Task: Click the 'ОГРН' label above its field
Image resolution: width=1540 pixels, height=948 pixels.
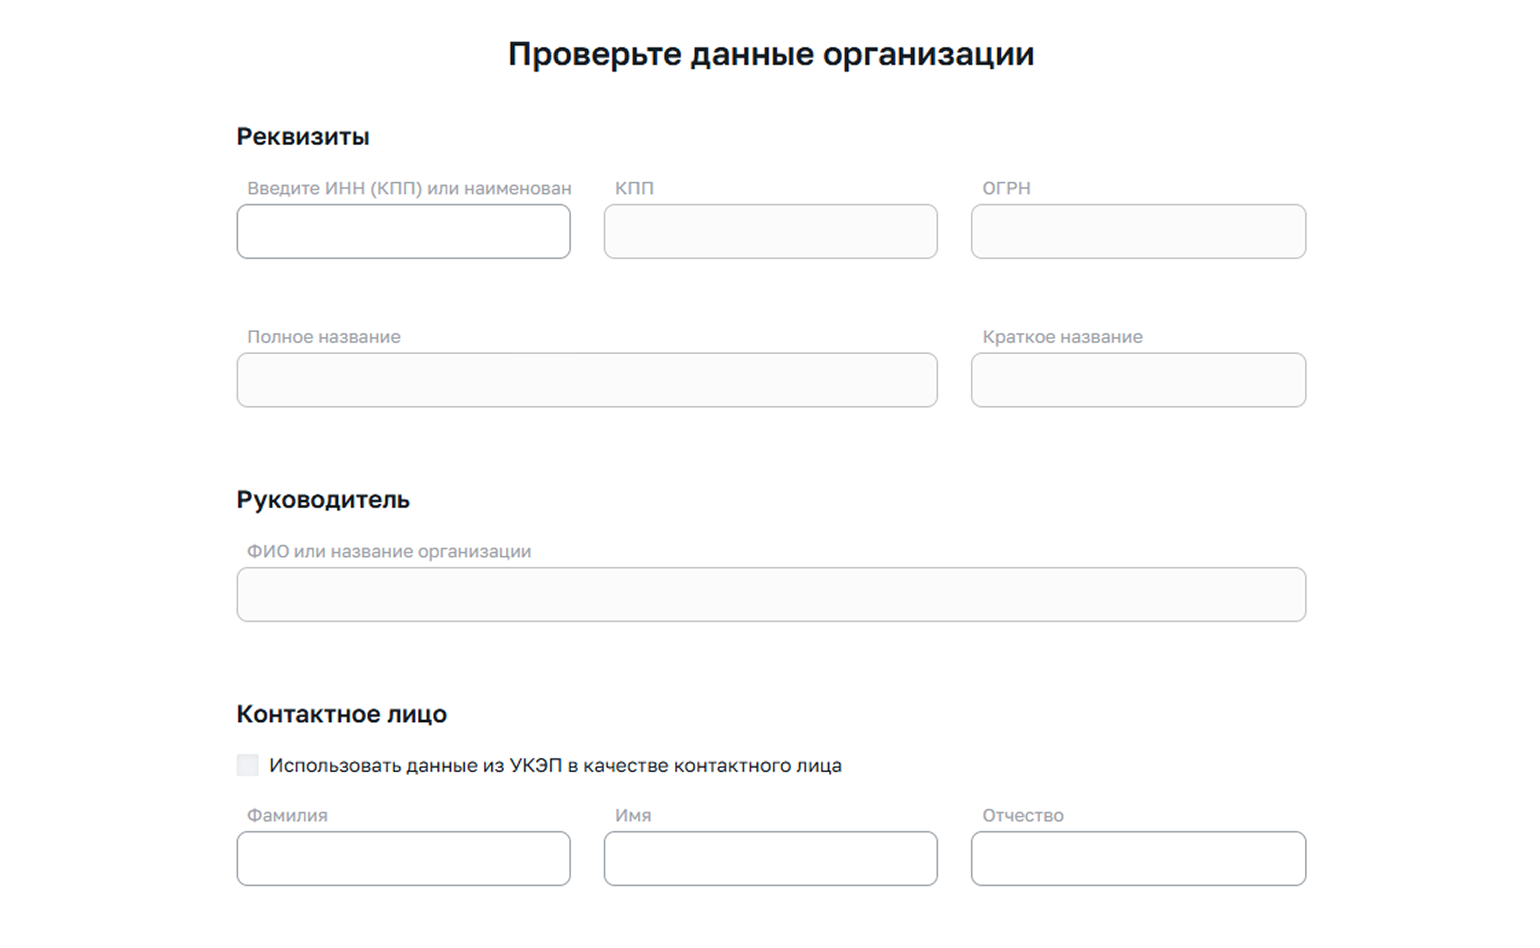Action: [x=1006, y=188]
